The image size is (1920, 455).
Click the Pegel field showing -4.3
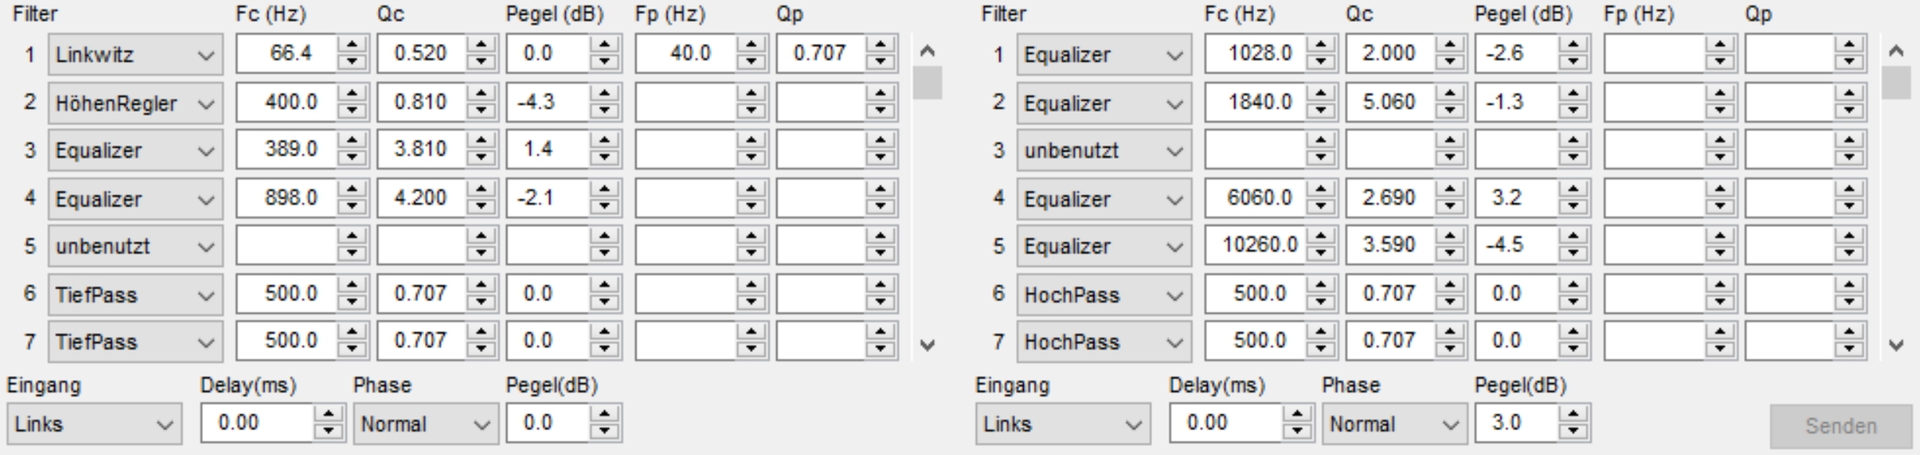tap(547, 102)
